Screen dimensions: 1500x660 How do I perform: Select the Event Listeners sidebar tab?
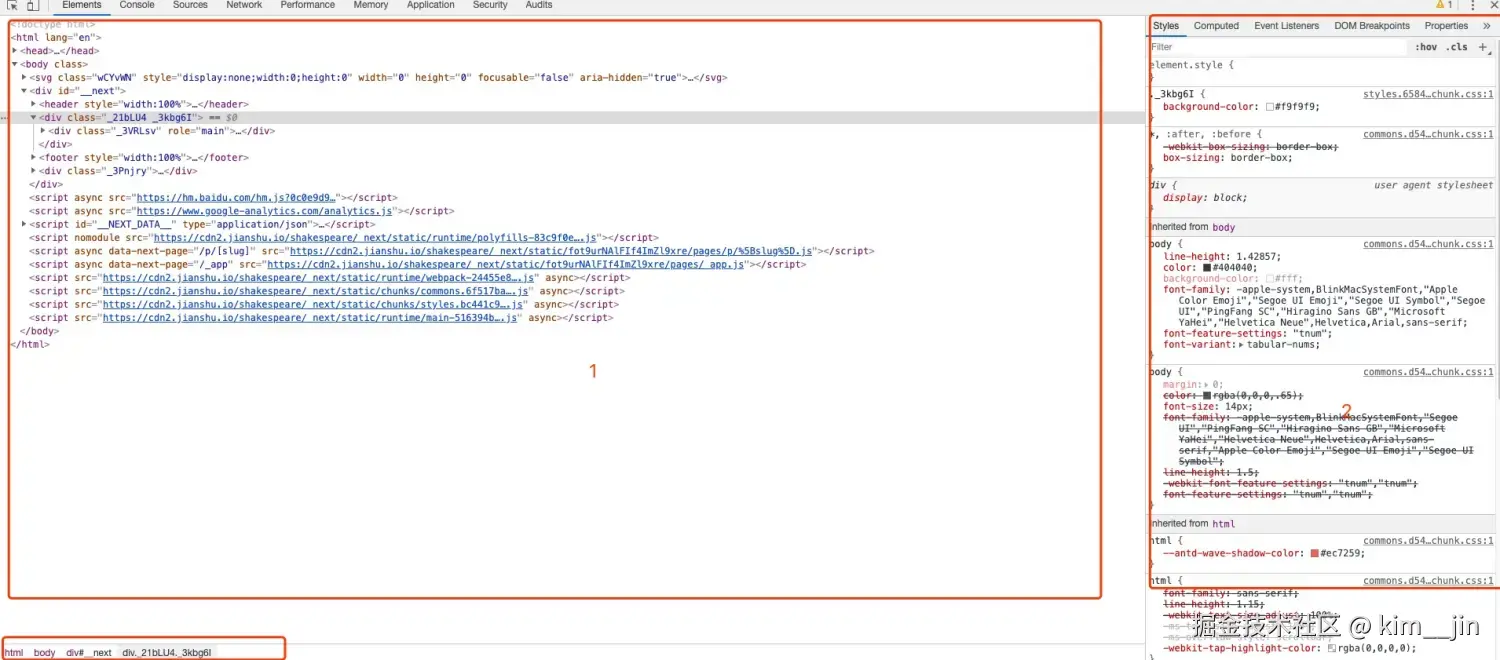click(x=1287, y=26)
